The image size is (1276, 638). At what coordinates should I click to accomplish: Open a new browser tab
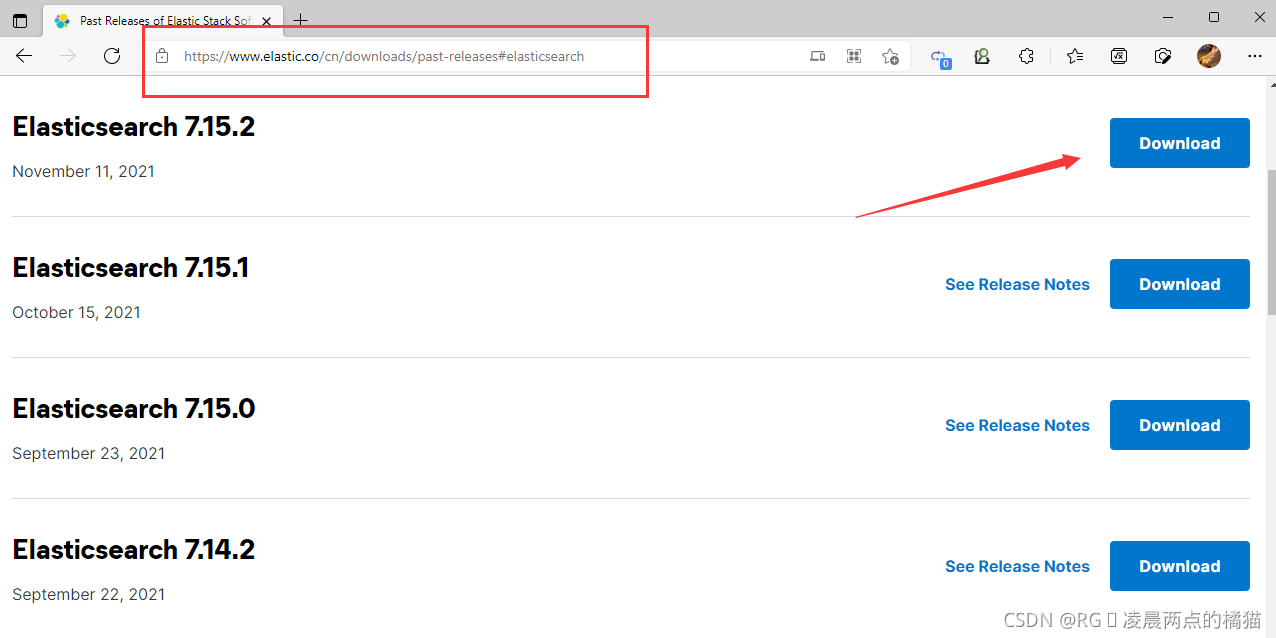pyautogui.click(x=300, y=20)
